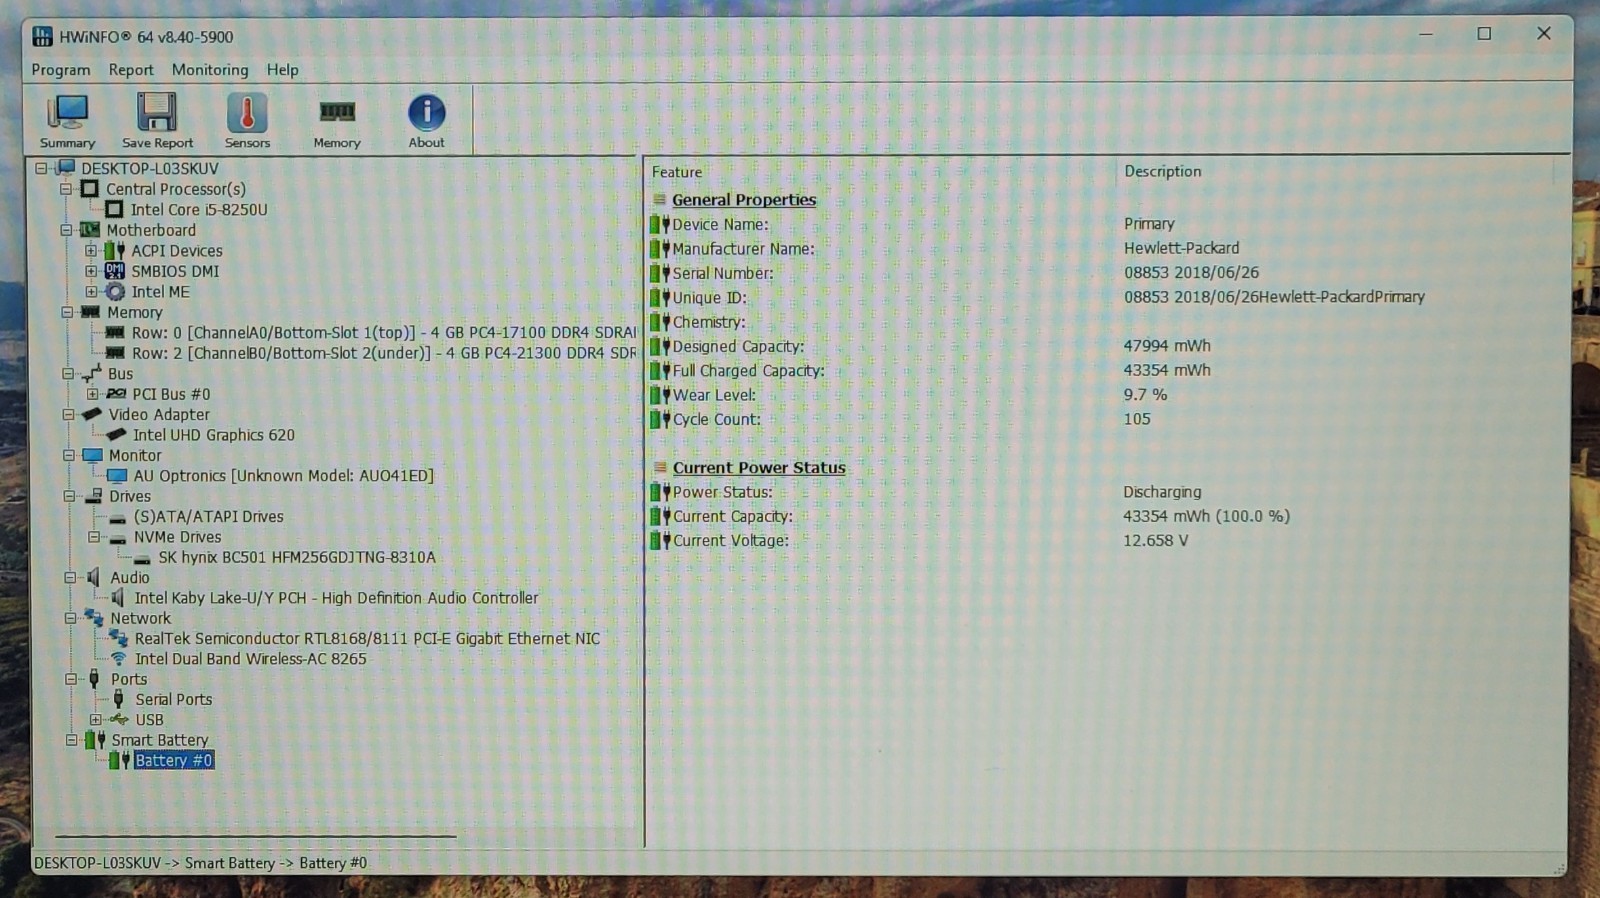The width and height of the screenshot is (1600, 898).
Task: Open the Help menu
Action: point(282,70)
